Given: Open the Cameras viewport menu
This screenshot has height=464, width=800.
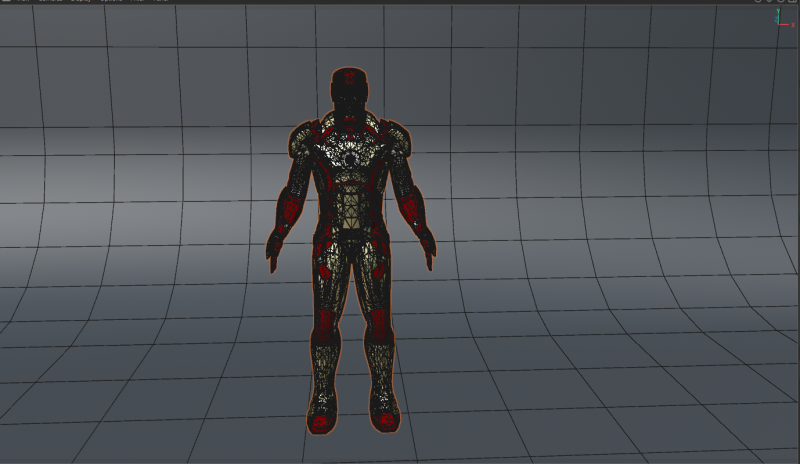Looking at the screenshot, I should click(x=50, y=1).
